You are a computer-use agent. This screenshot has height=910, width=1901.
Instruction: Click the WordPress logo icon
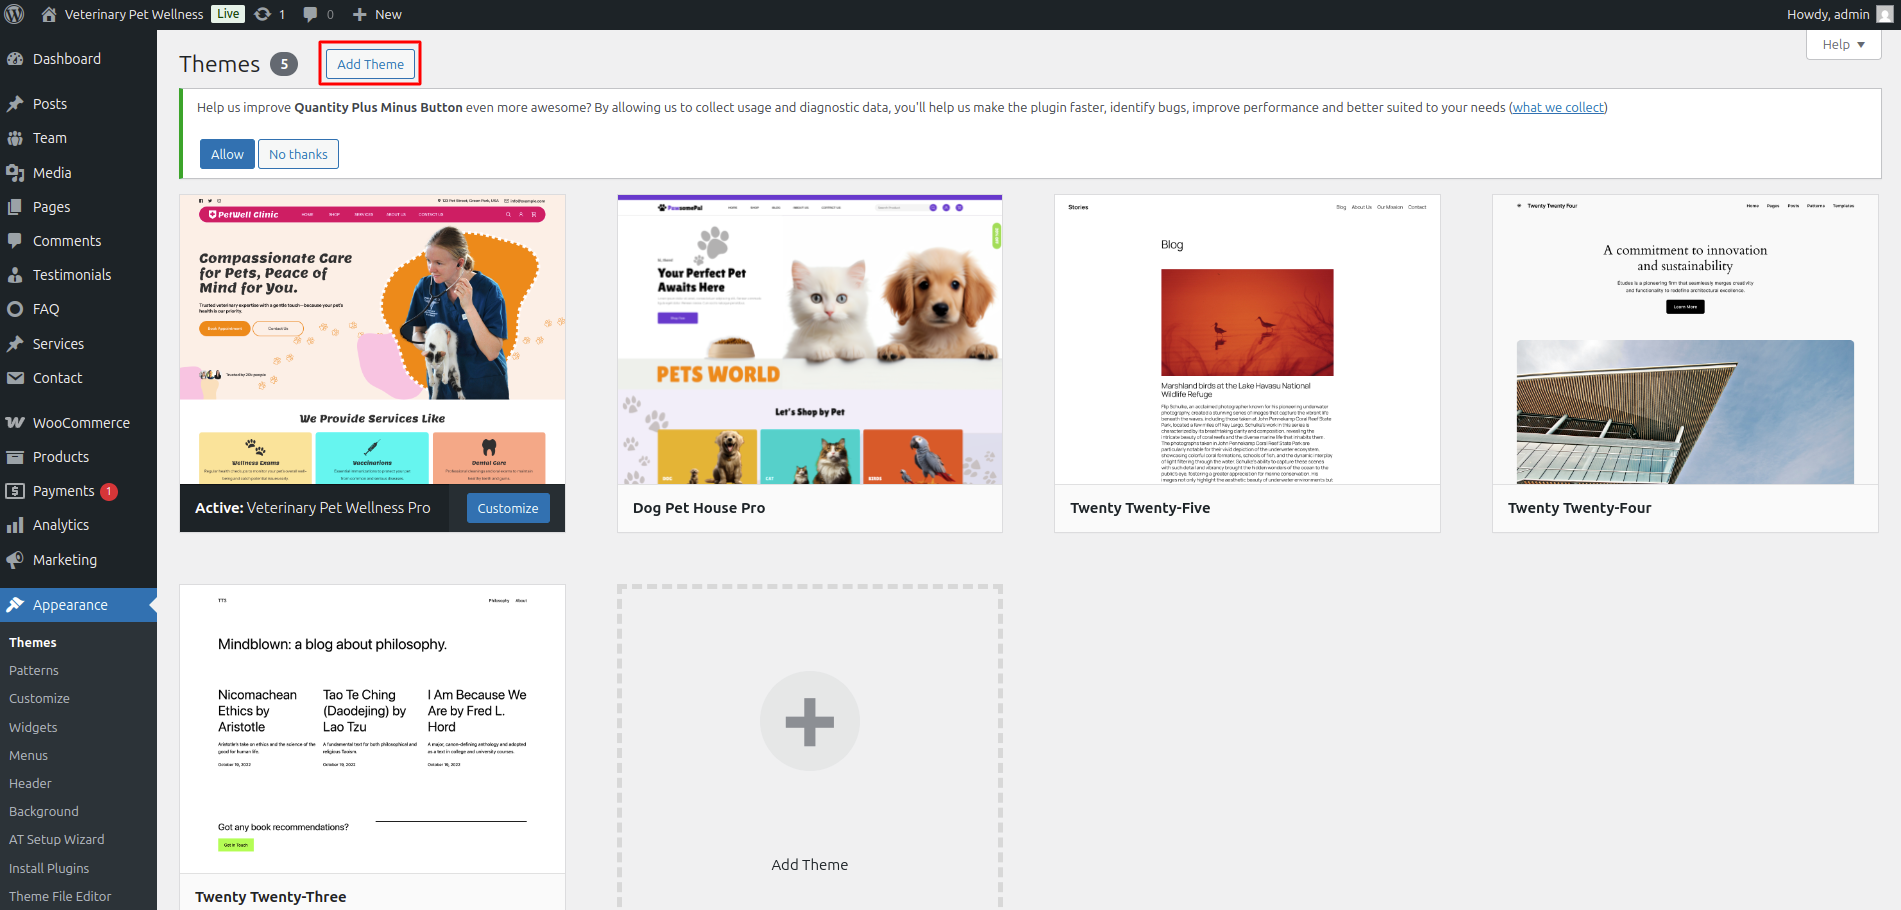tap(15, 14)
